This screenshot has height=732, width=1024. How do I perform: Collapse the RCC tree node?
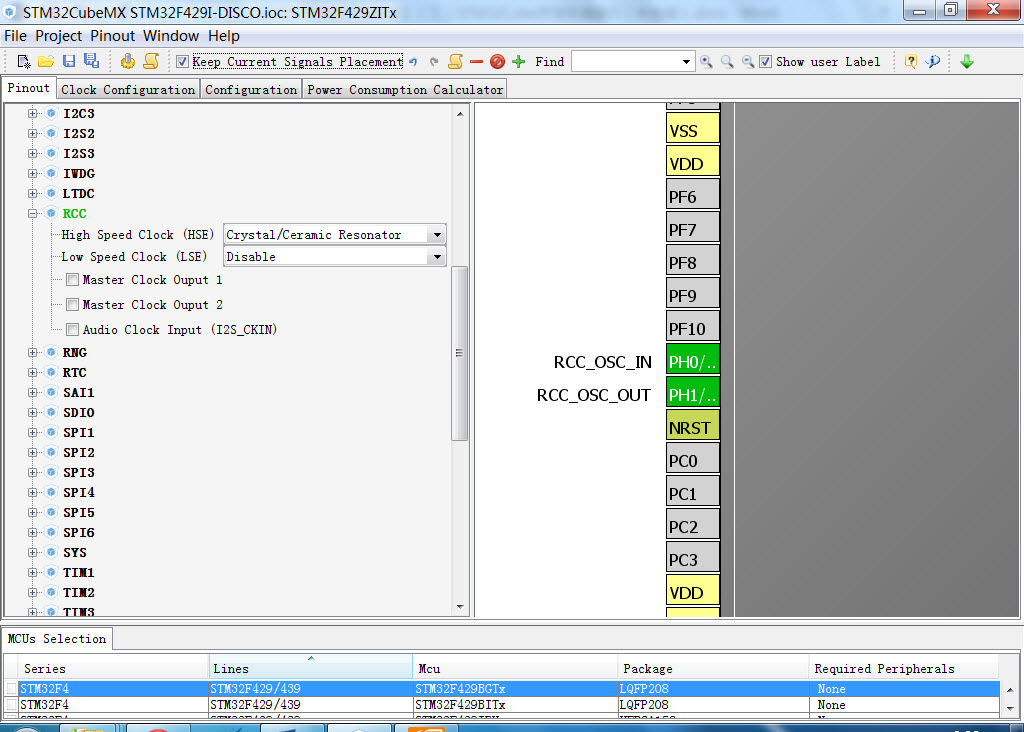pos(32,214)
